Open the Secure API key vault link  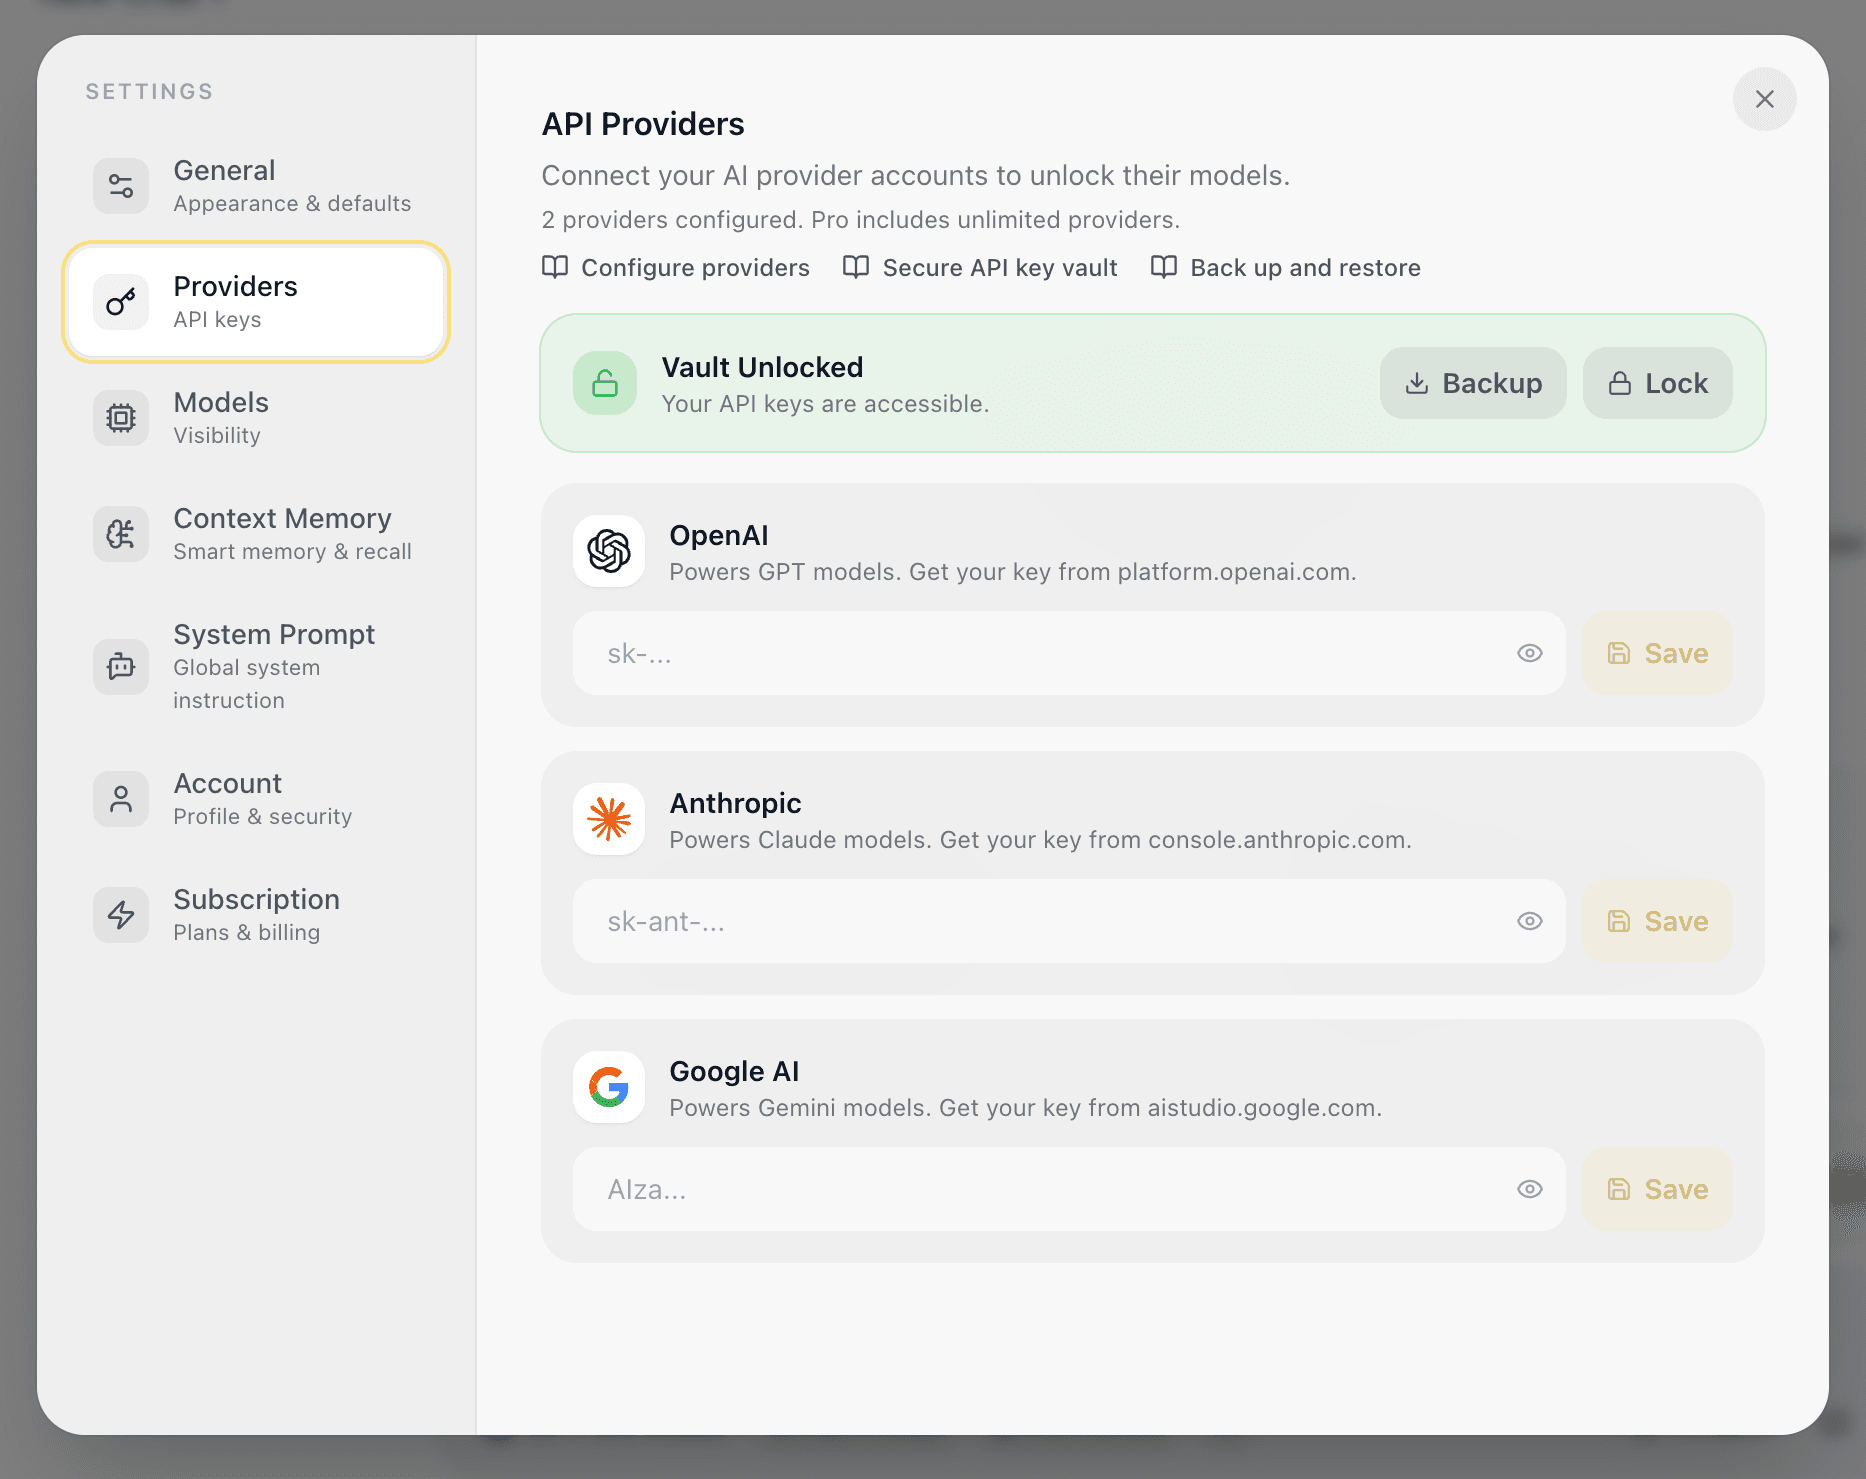point(980,267)
